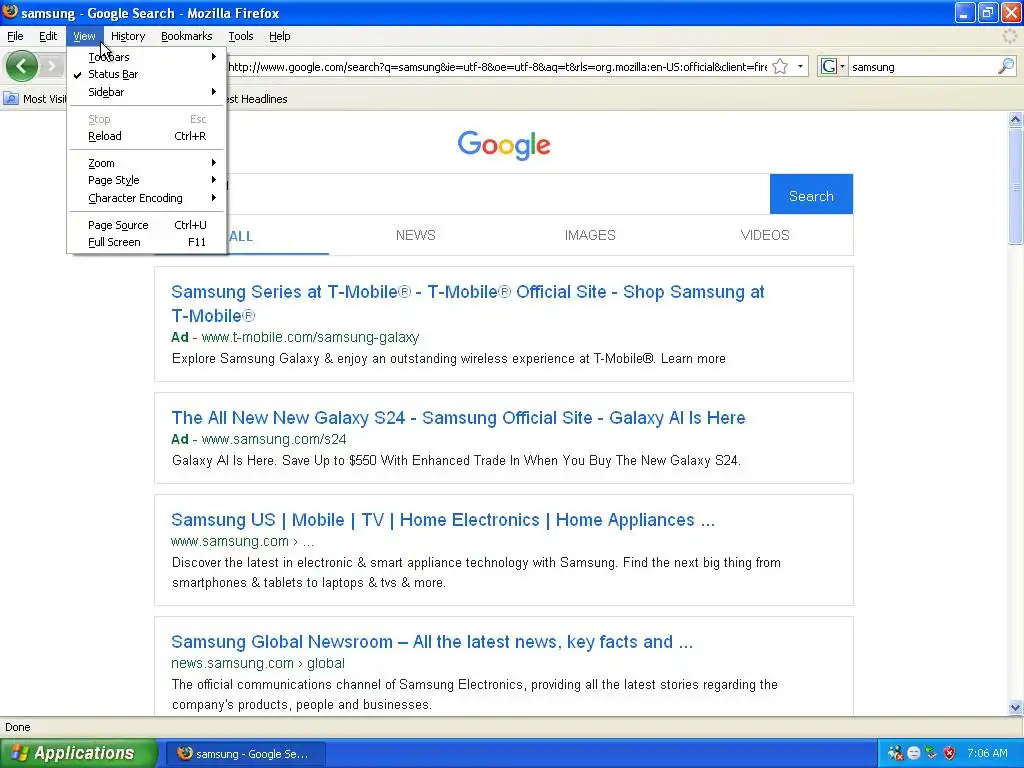Open the All New Galaxy S24 result
Screen dimensions: 1024x768
pyautogui.click(x=458, y=418)
